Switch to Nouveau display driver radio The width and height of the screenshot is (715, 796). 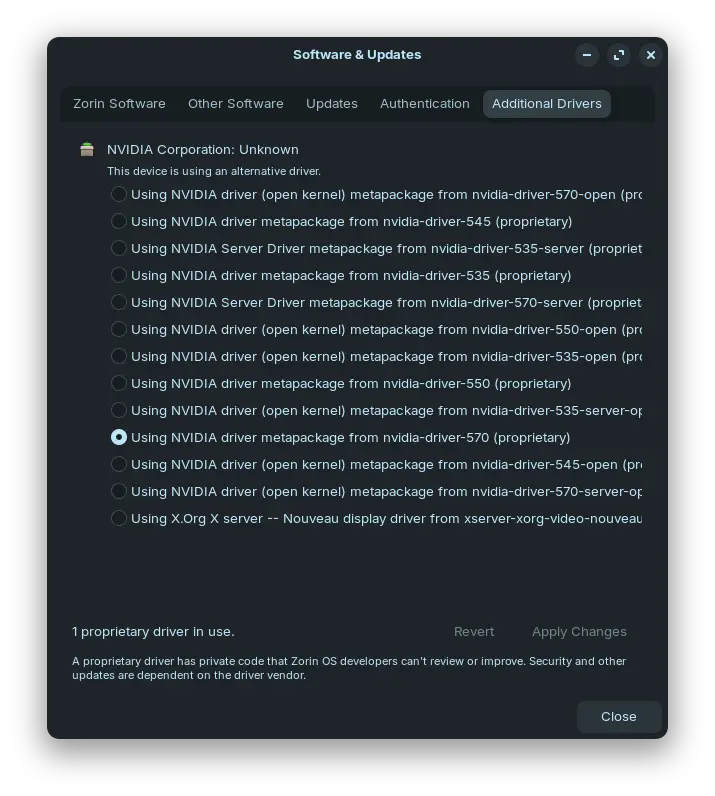tap(119, 518)
